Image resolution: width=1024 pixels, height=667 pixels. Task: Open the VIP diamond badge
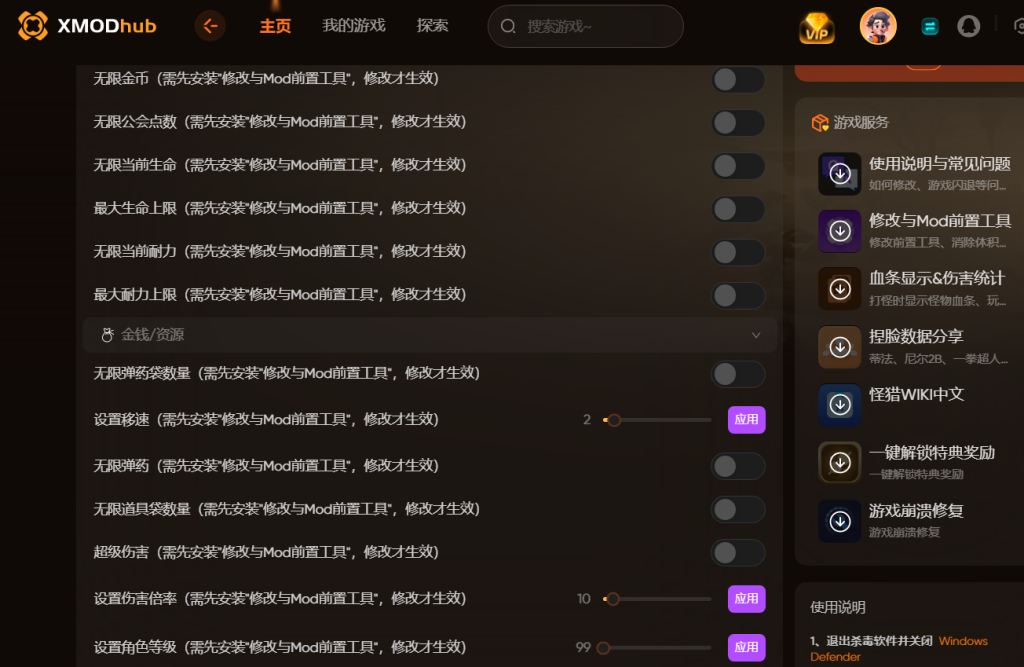click(816, 27)
